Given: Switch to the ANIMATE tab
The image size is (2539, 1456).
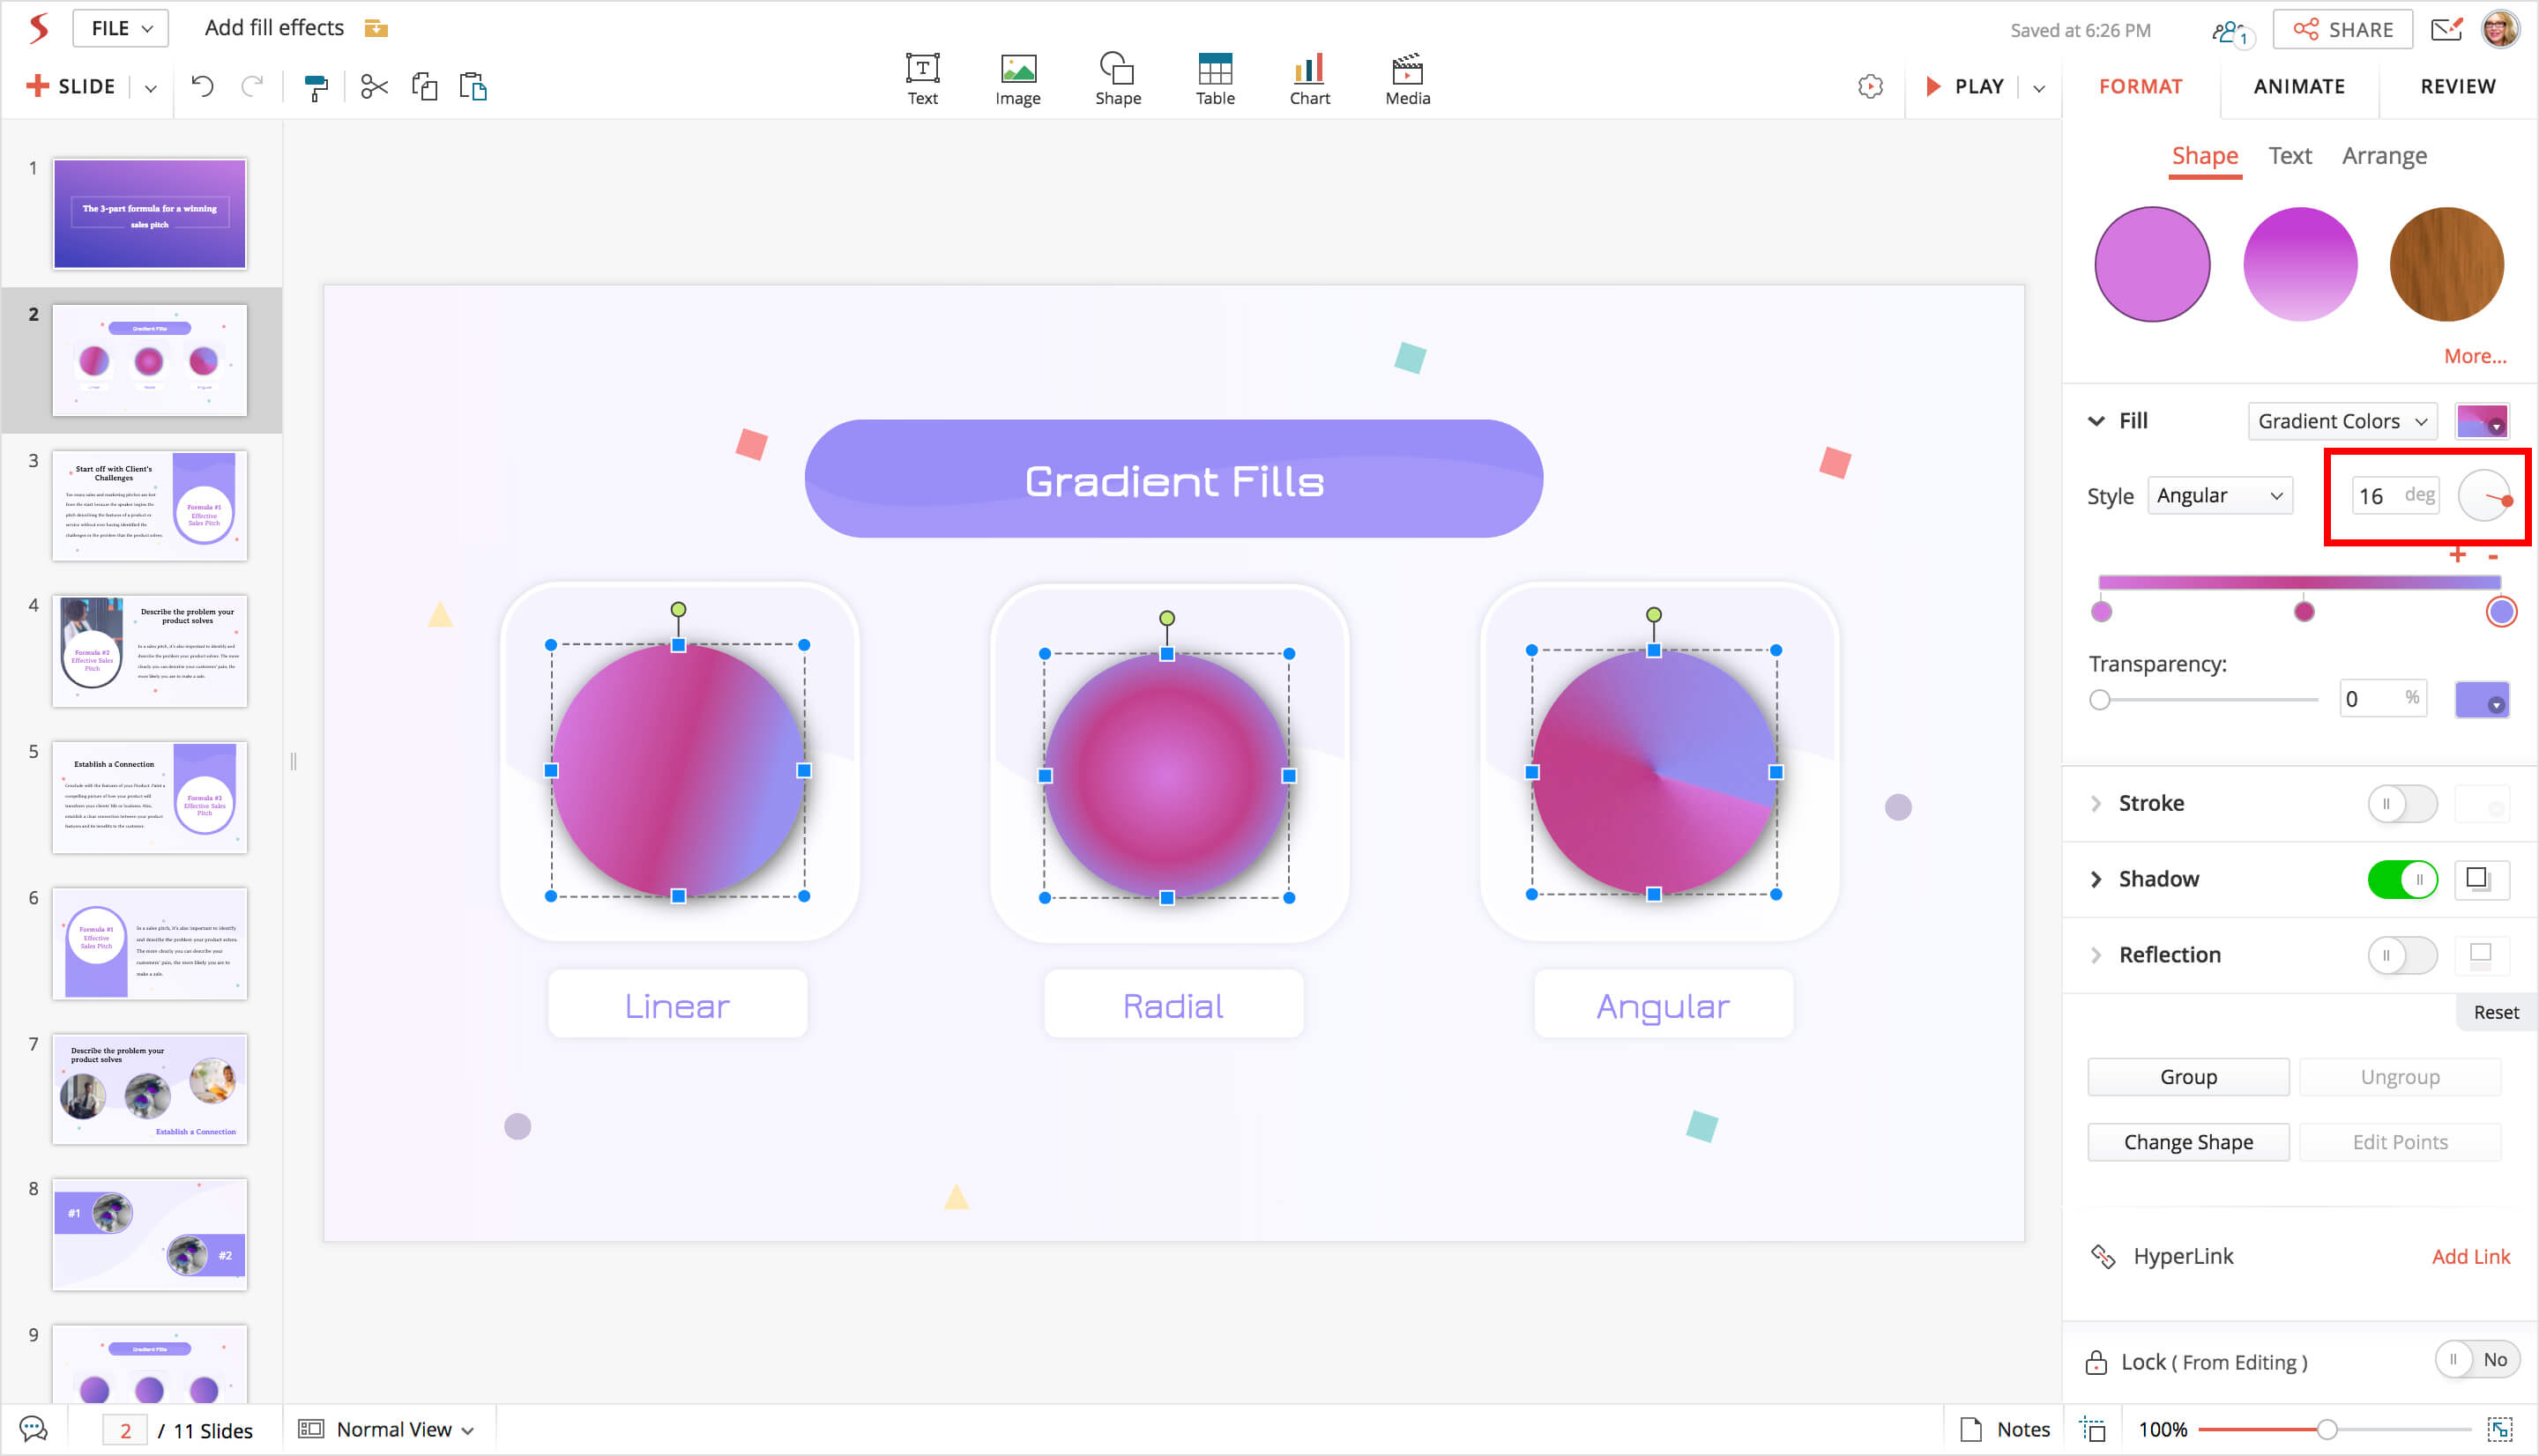Looking at the screenshot, I should coord(2298,87).
